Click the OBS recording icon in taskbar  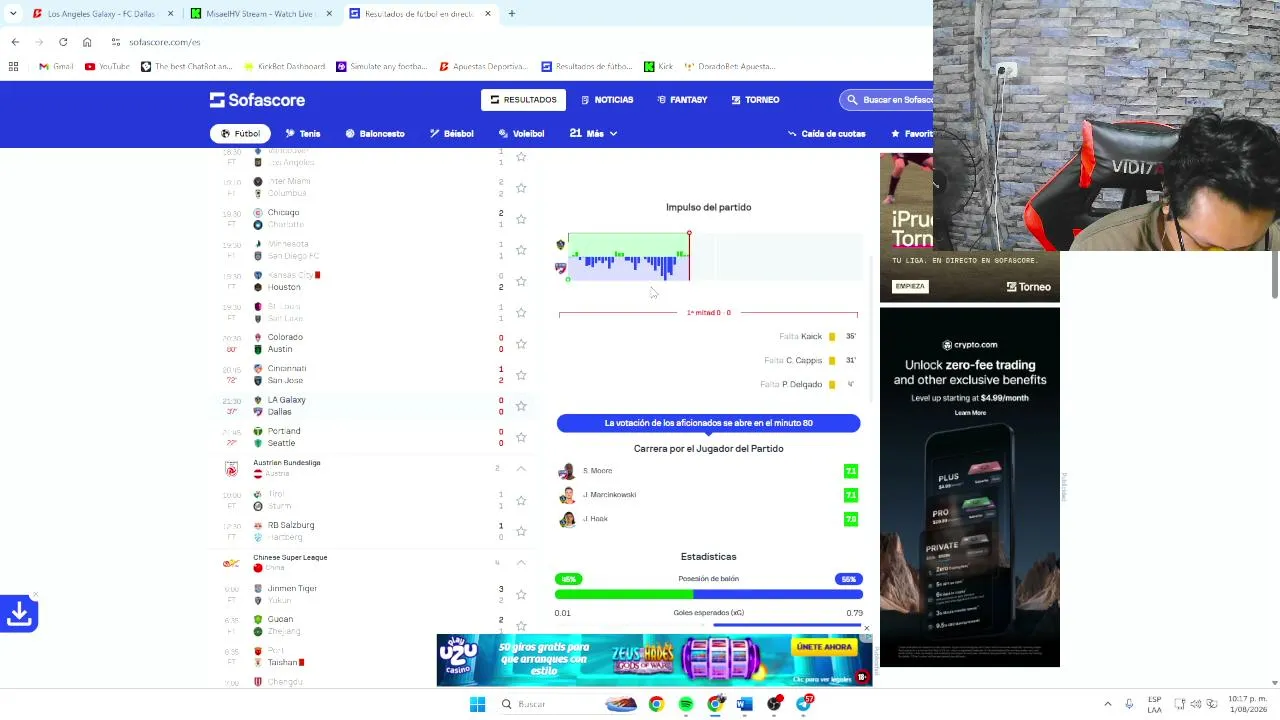click(774, 704)
